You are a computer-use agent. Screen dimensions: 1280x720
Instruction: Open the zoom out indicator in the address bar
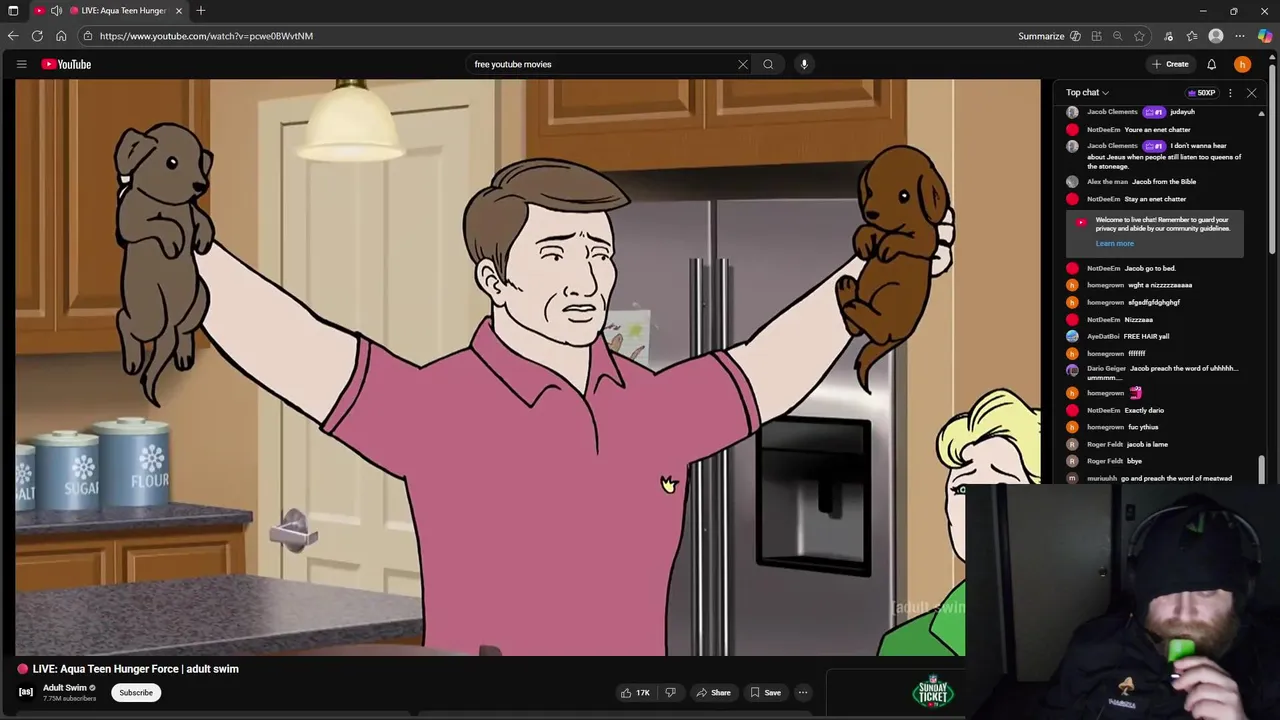pos(1117,36)
